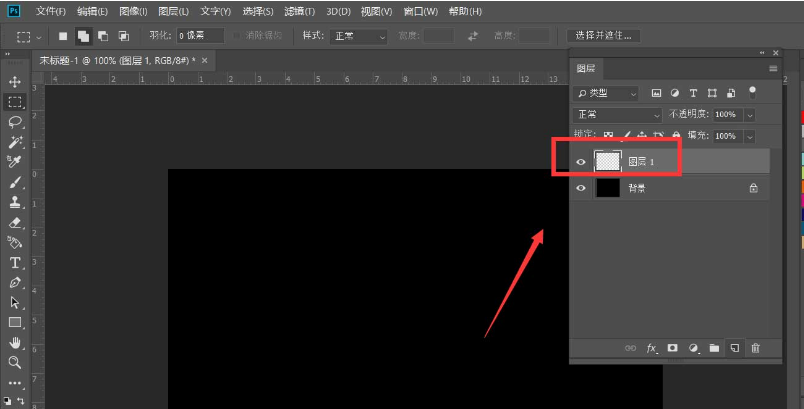Open the 图像(I) menu

pyautogui.click(x=133, y=11)
